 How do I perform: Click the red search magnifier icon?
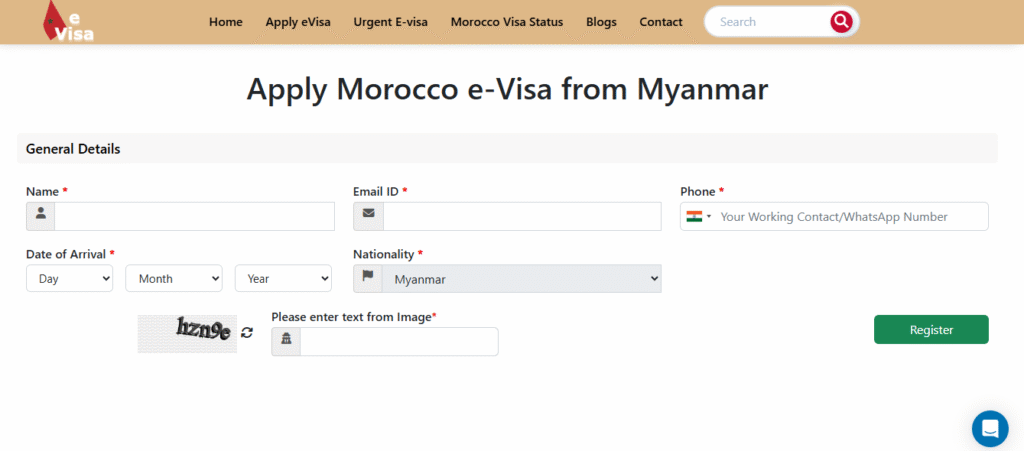[x=841, y=21]
